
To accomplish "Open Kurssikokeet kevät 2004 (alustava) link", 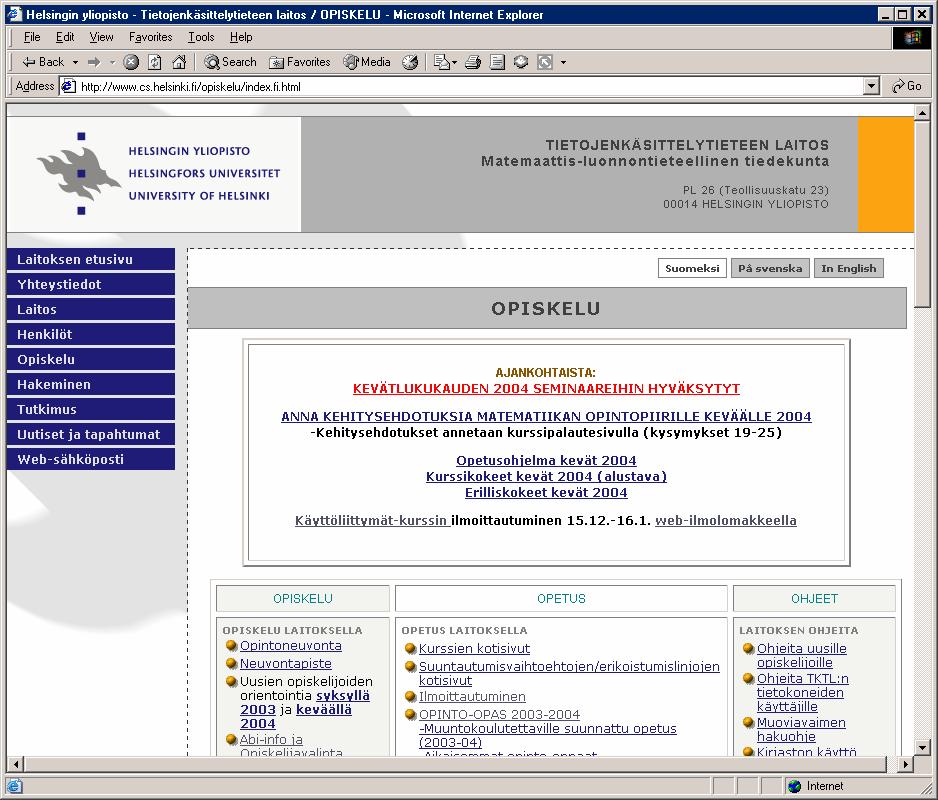I will [546, 476].
